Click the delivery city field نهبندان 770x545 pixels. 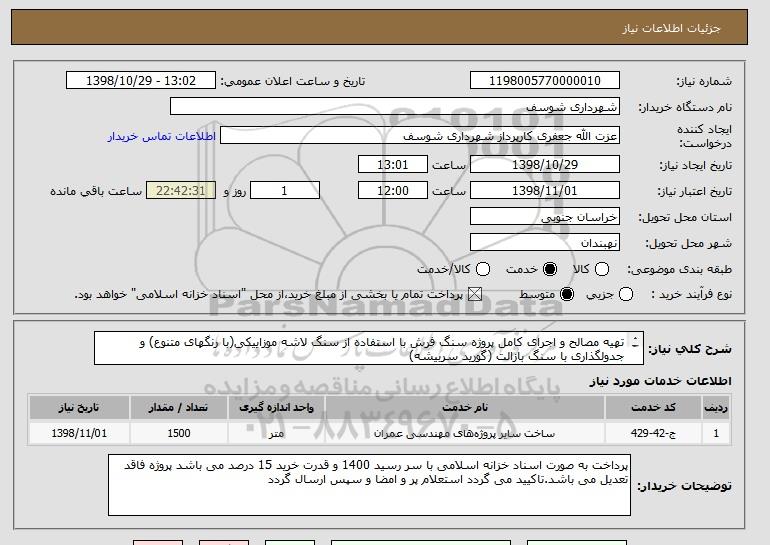(545, 243)
